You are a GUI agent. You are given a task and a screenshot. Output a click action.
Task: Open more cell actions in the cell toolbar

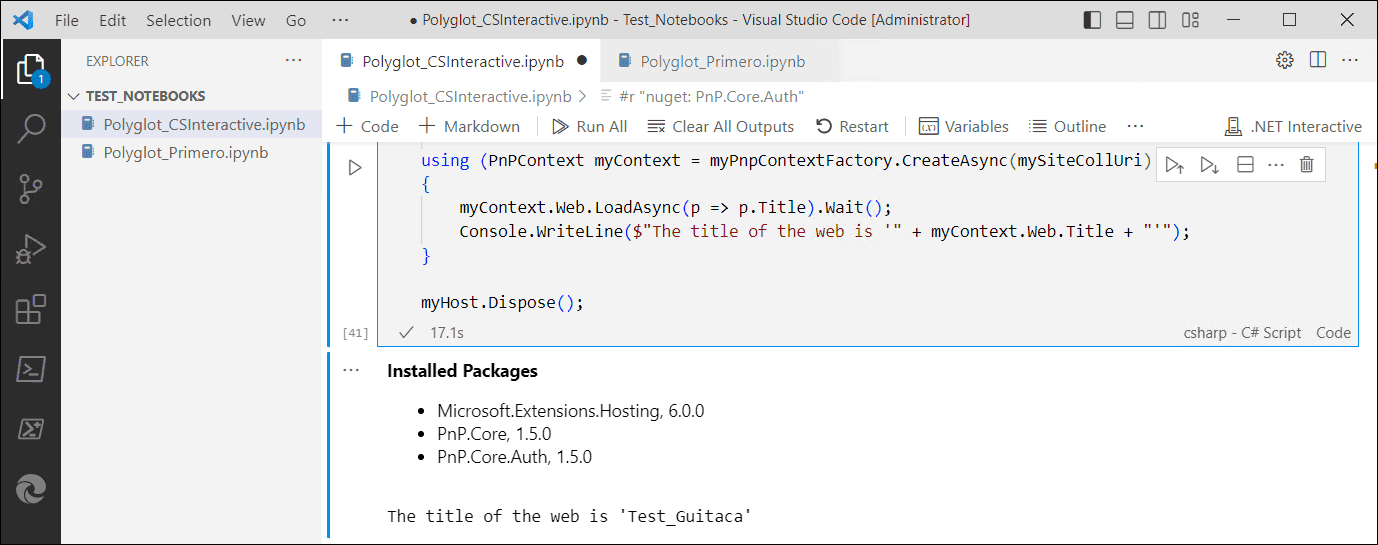[1276, 165]
